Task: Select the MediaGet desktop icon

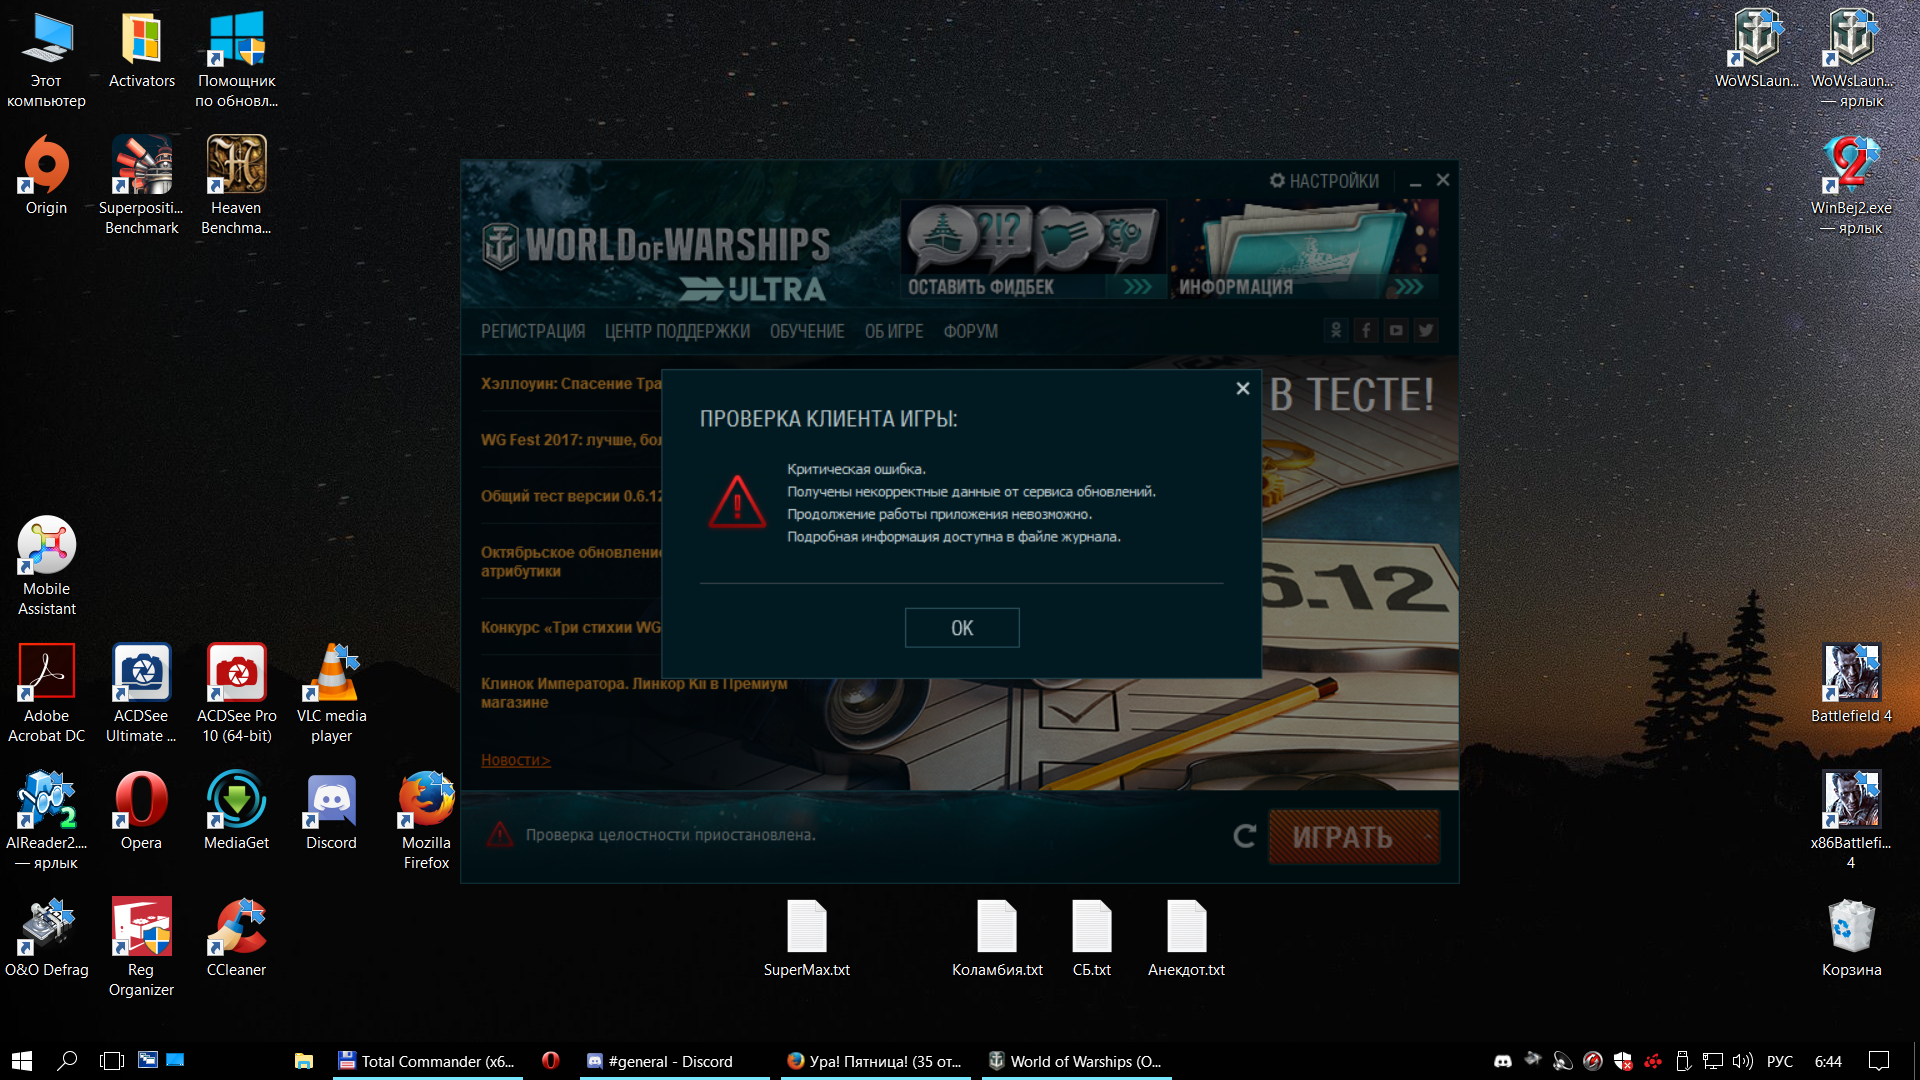Action: (x=236, y=811)
